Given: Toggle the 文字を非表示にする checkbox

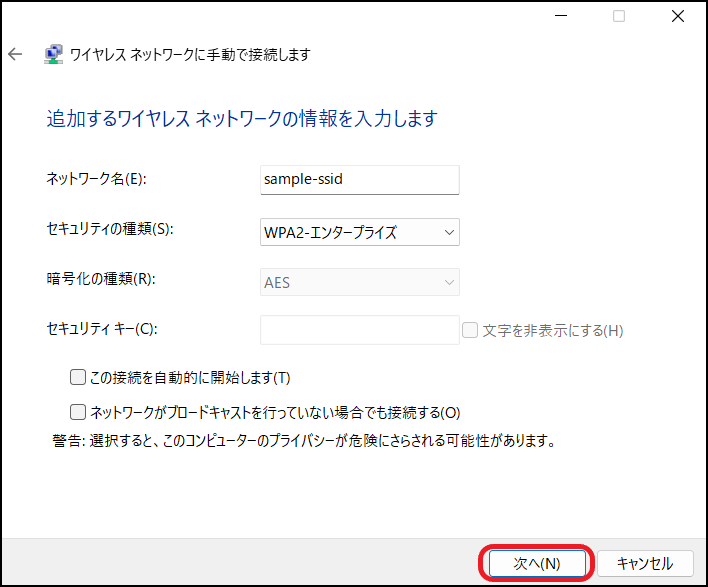Looking at the screenshot, I should click(x=471, y=330).
